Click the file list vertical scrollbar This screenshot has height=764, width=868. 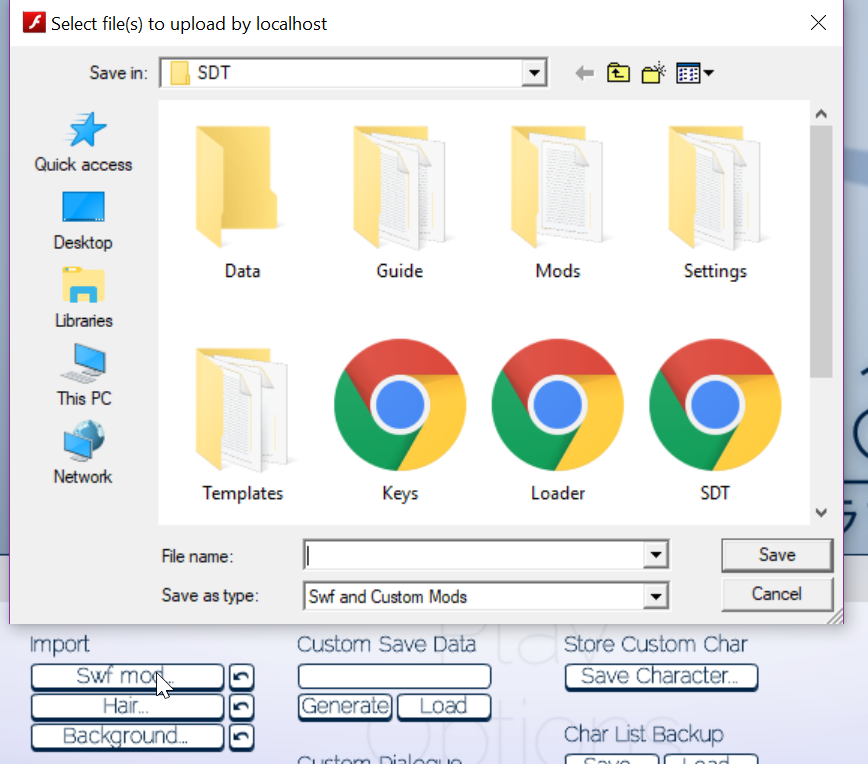[x=821, y=250]
